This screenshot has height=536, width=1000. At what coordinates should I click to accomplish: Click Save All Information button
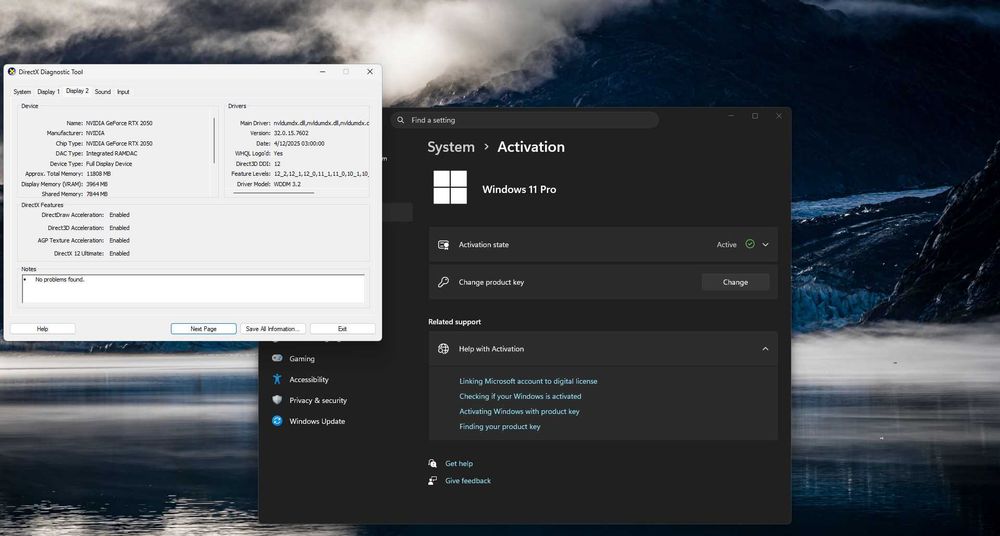pos(272,329)
